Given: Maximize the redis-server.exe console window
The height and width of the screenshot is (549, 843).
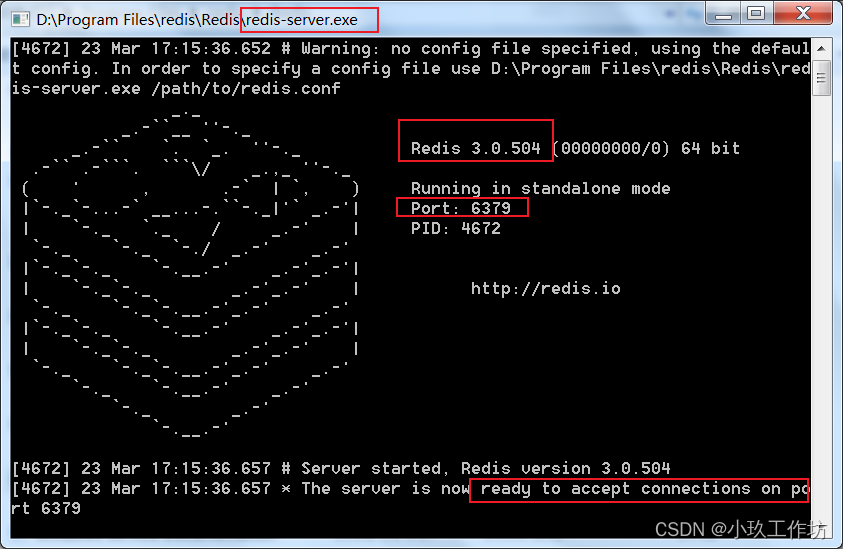Looking at the screenshot, I should point(756,13).
